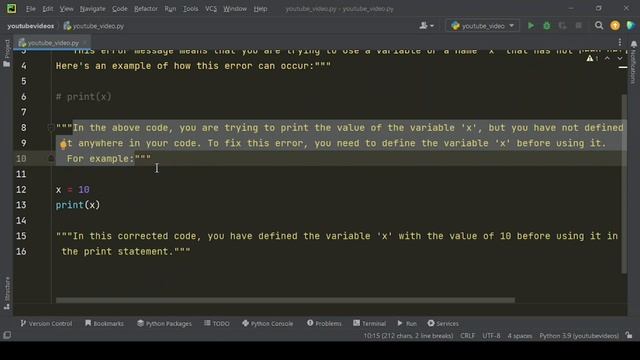The height and width of the screenshot is (360, 640).
Task: Change CRLF line separator setting
Action: [467, 336]
